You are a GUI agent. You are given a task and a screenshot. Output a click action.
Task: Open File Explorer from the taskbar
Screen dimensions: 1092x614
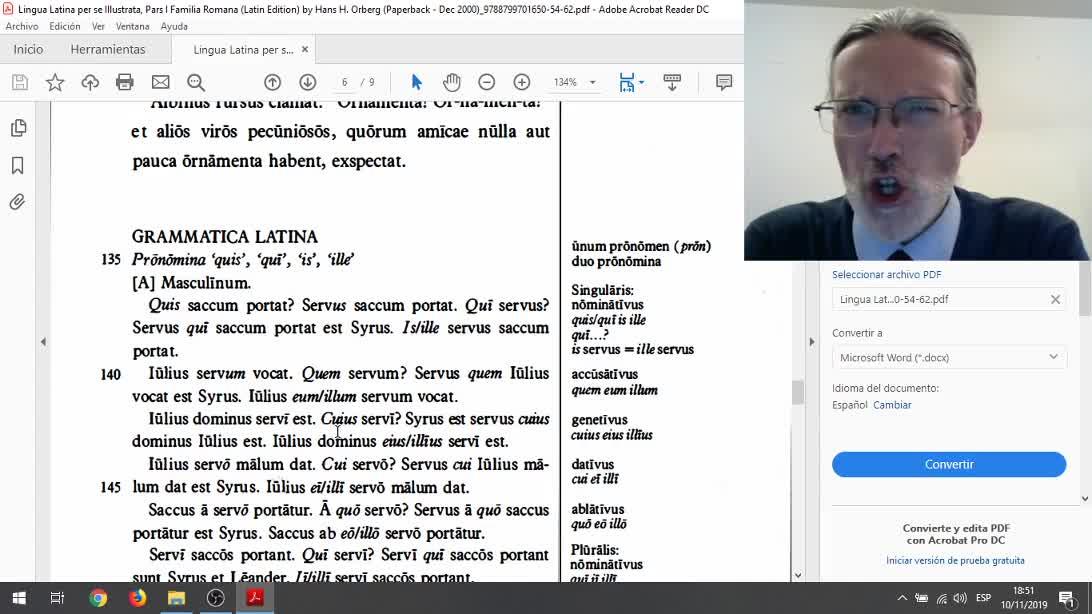(176, 598)
